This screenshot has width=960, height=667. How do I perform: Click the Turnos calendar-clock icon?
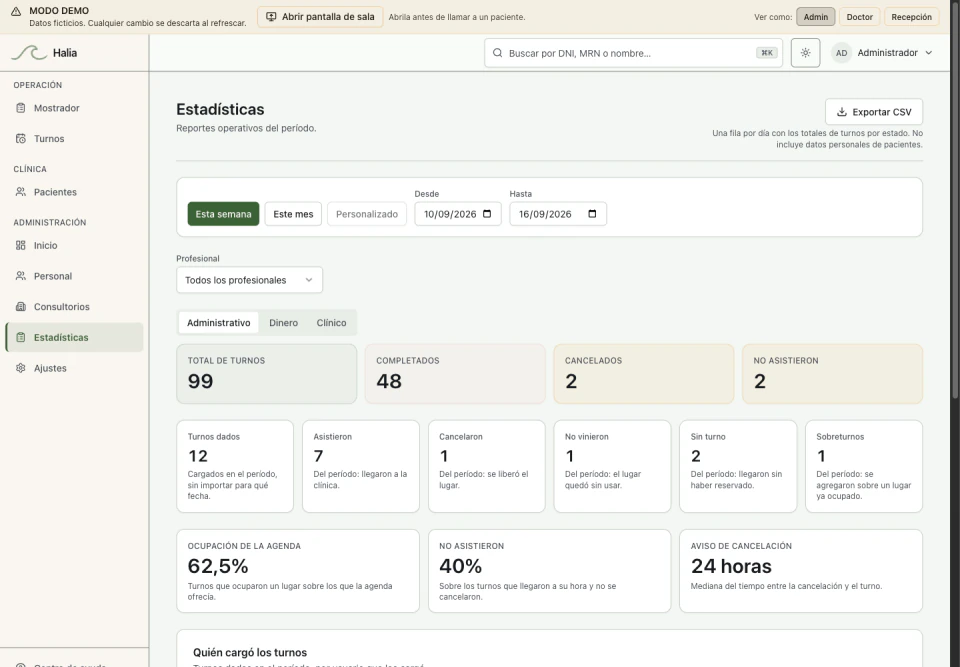(21, 138)
